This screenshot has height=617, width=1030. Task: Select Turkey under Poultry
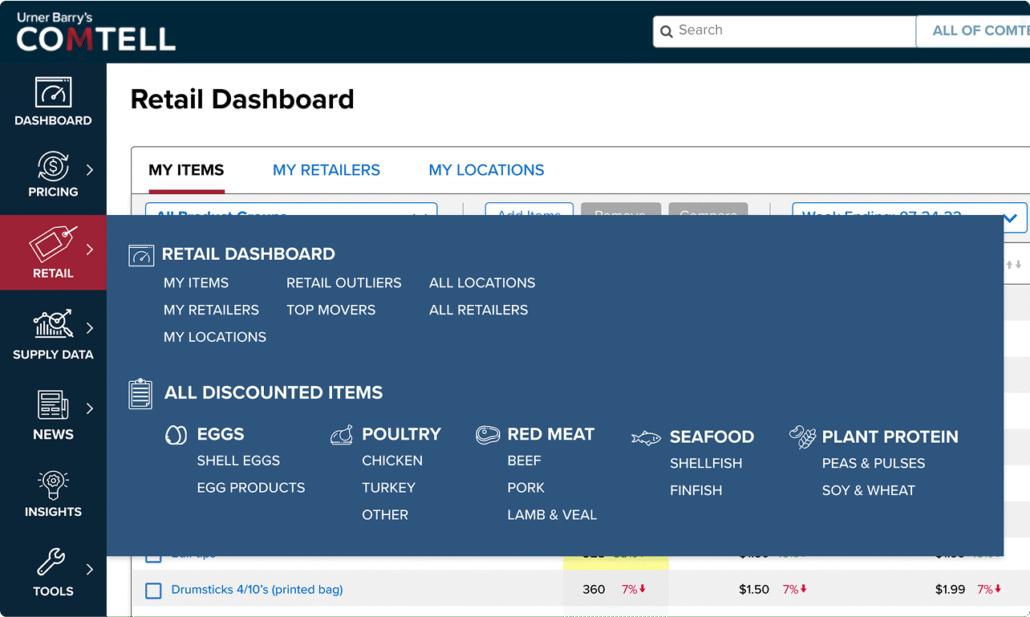[388, 488]
